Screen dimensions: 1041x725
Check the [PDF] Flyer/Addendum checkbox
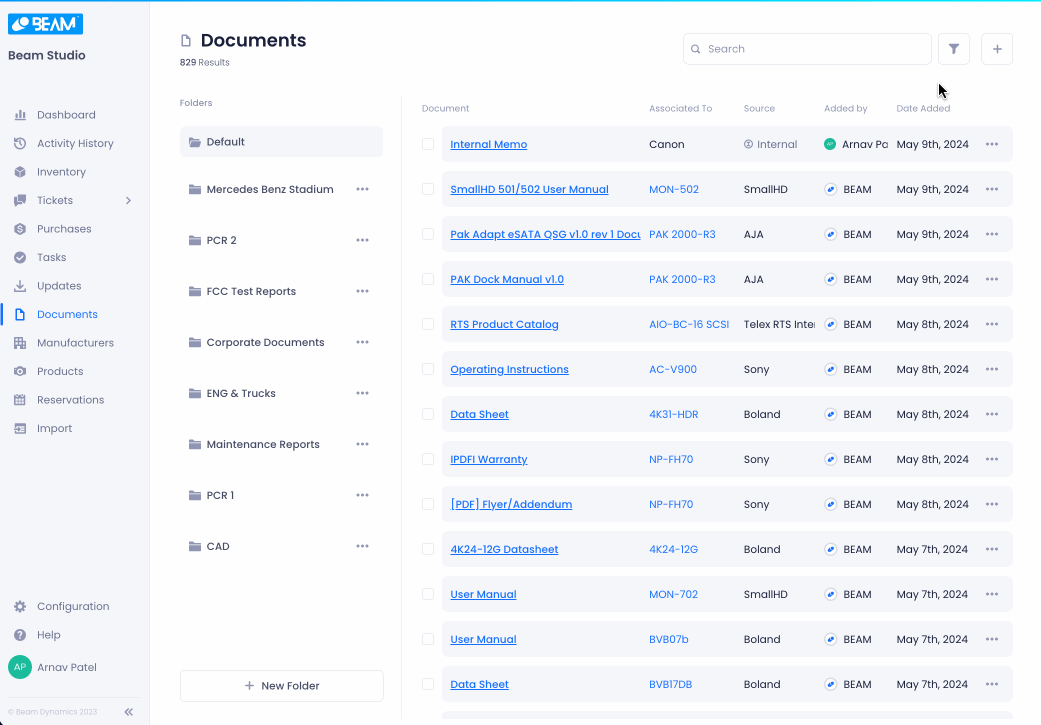pos(428,505)
